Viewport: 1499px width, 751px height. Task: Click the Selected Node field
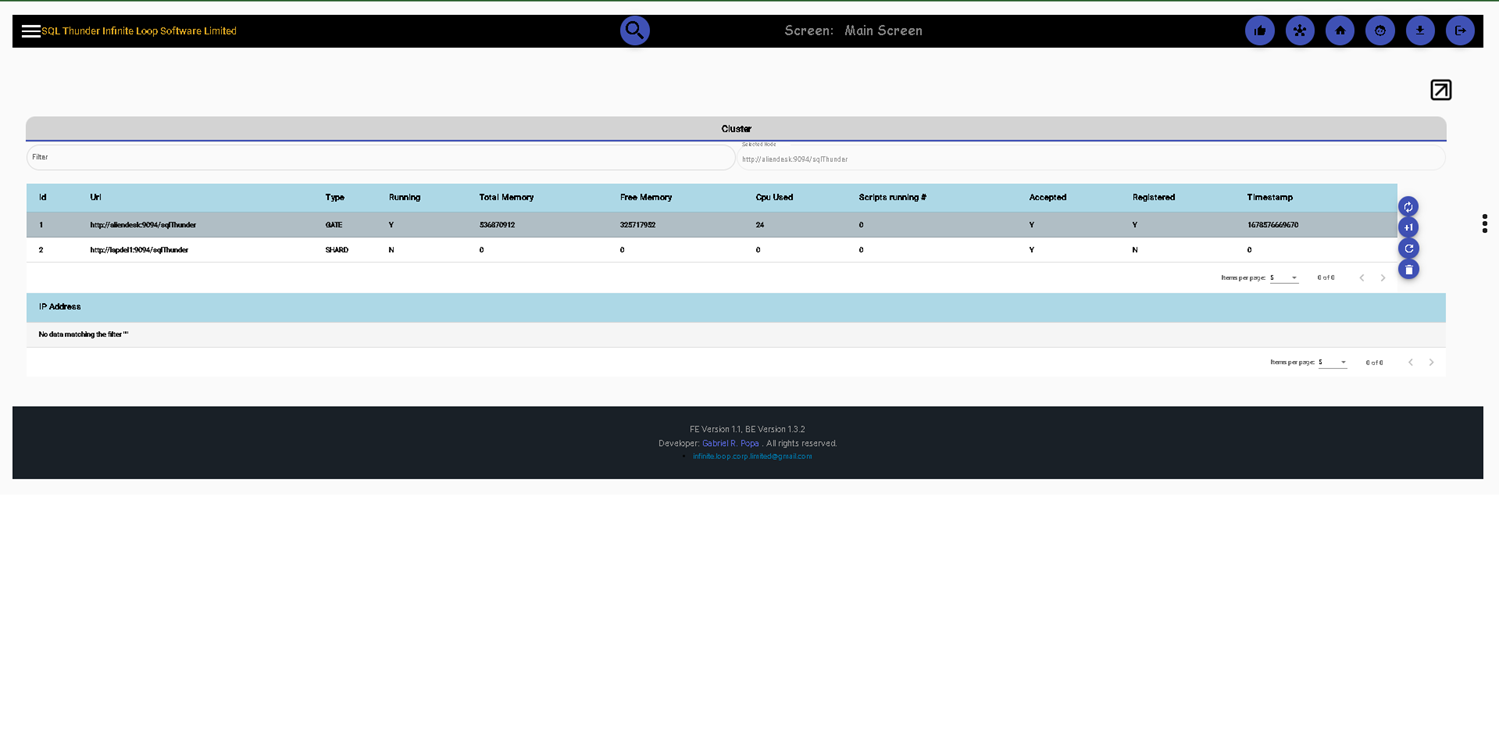[1091, 158]
